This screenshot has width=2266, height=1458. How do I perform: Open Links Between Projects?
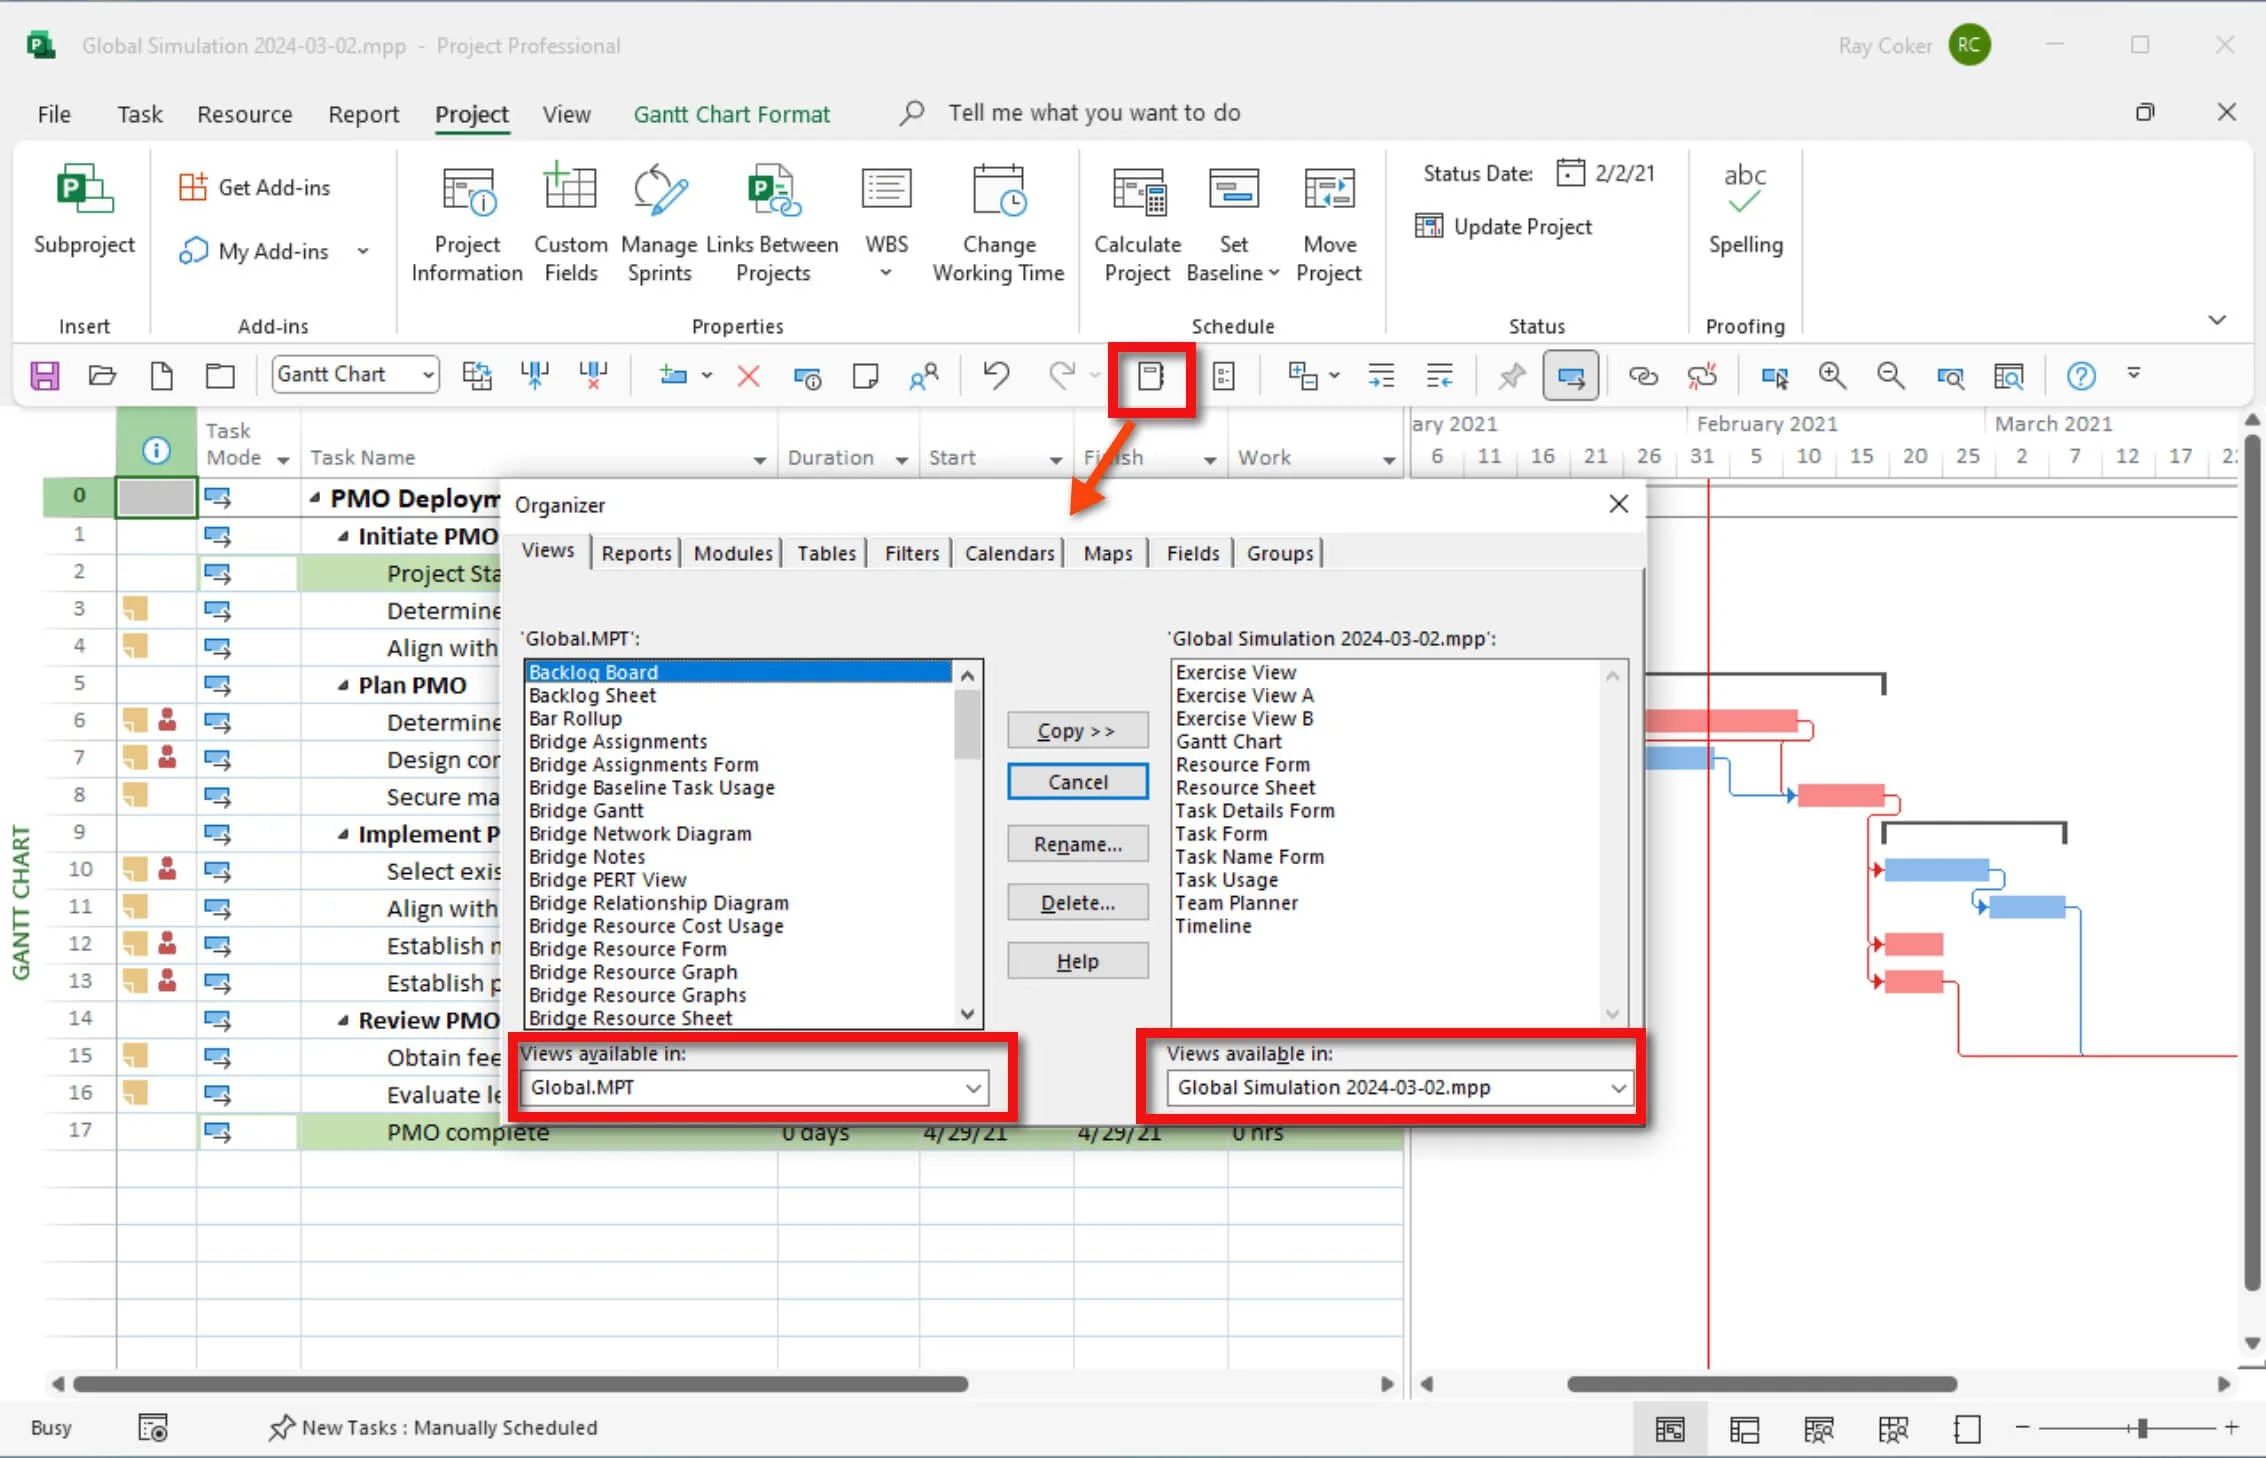[x=772, y=225]
